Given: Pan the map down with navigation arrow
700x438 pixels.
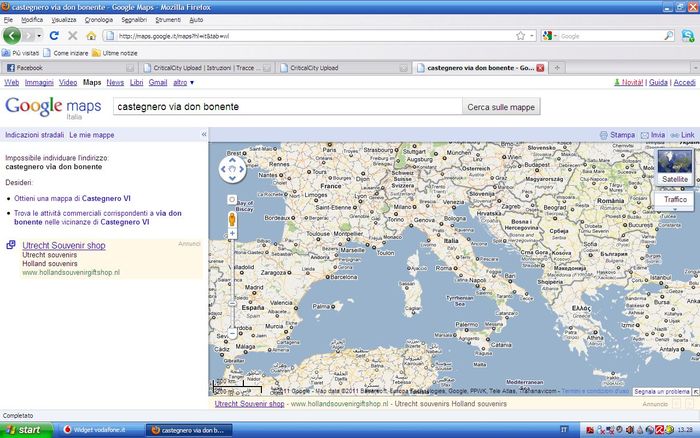Looking at the screenshot, I should click(x=232, y=179).
